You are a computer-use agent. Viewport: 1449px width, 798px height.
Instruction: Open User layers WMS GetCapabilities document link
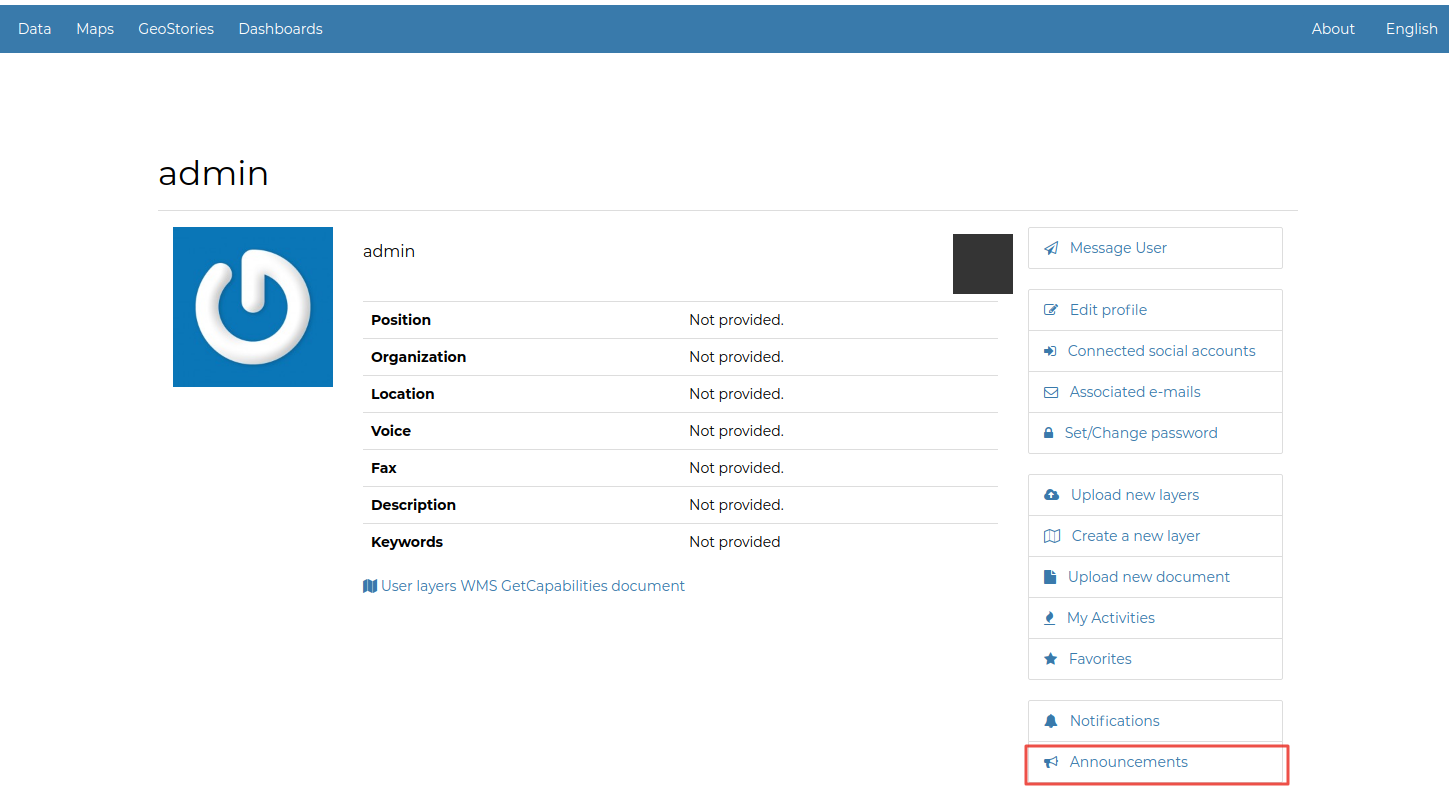532,586
